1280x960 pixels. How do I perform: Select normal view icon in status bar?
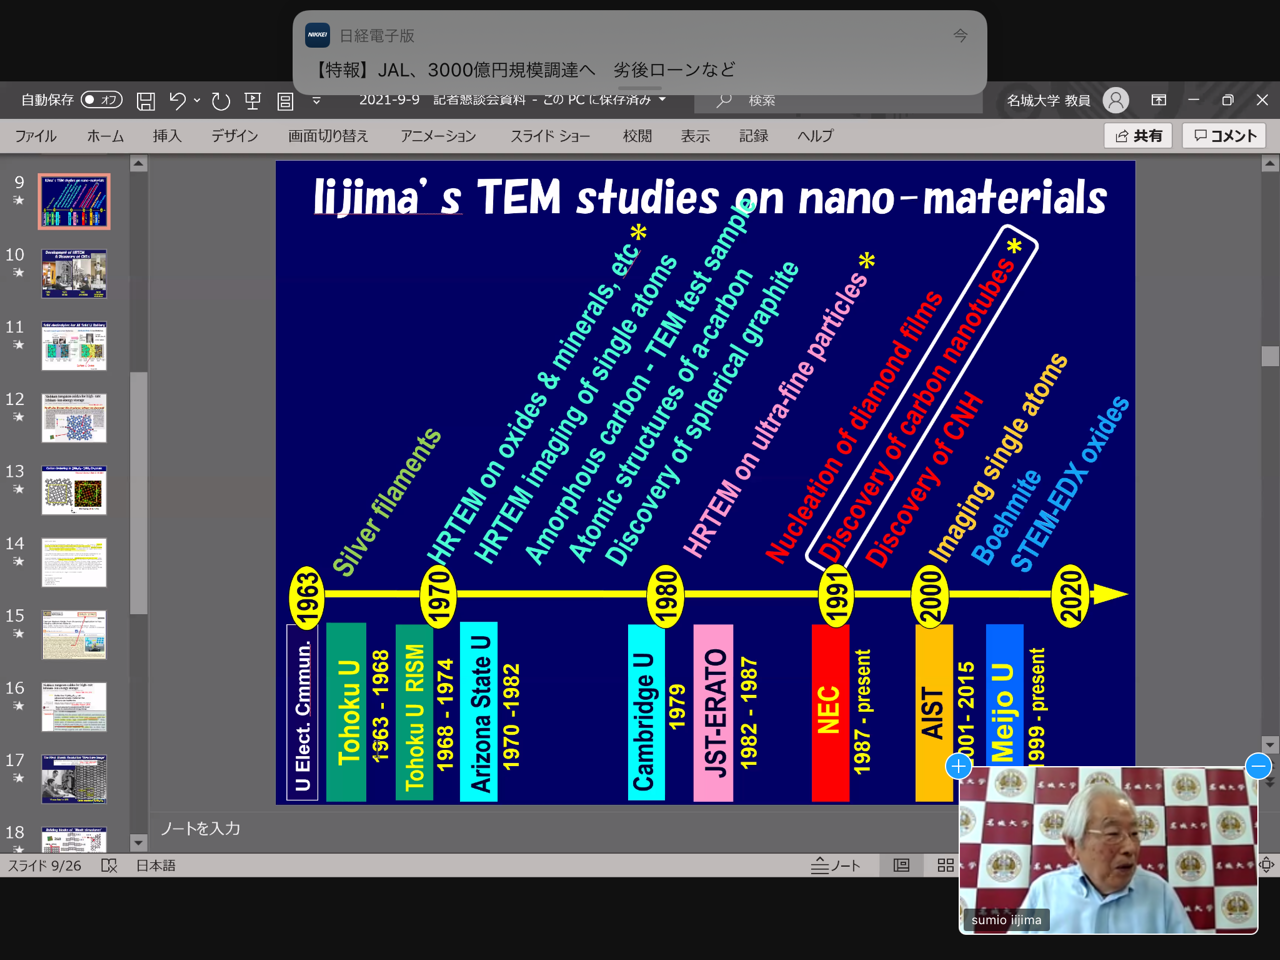tap(901, 865)
